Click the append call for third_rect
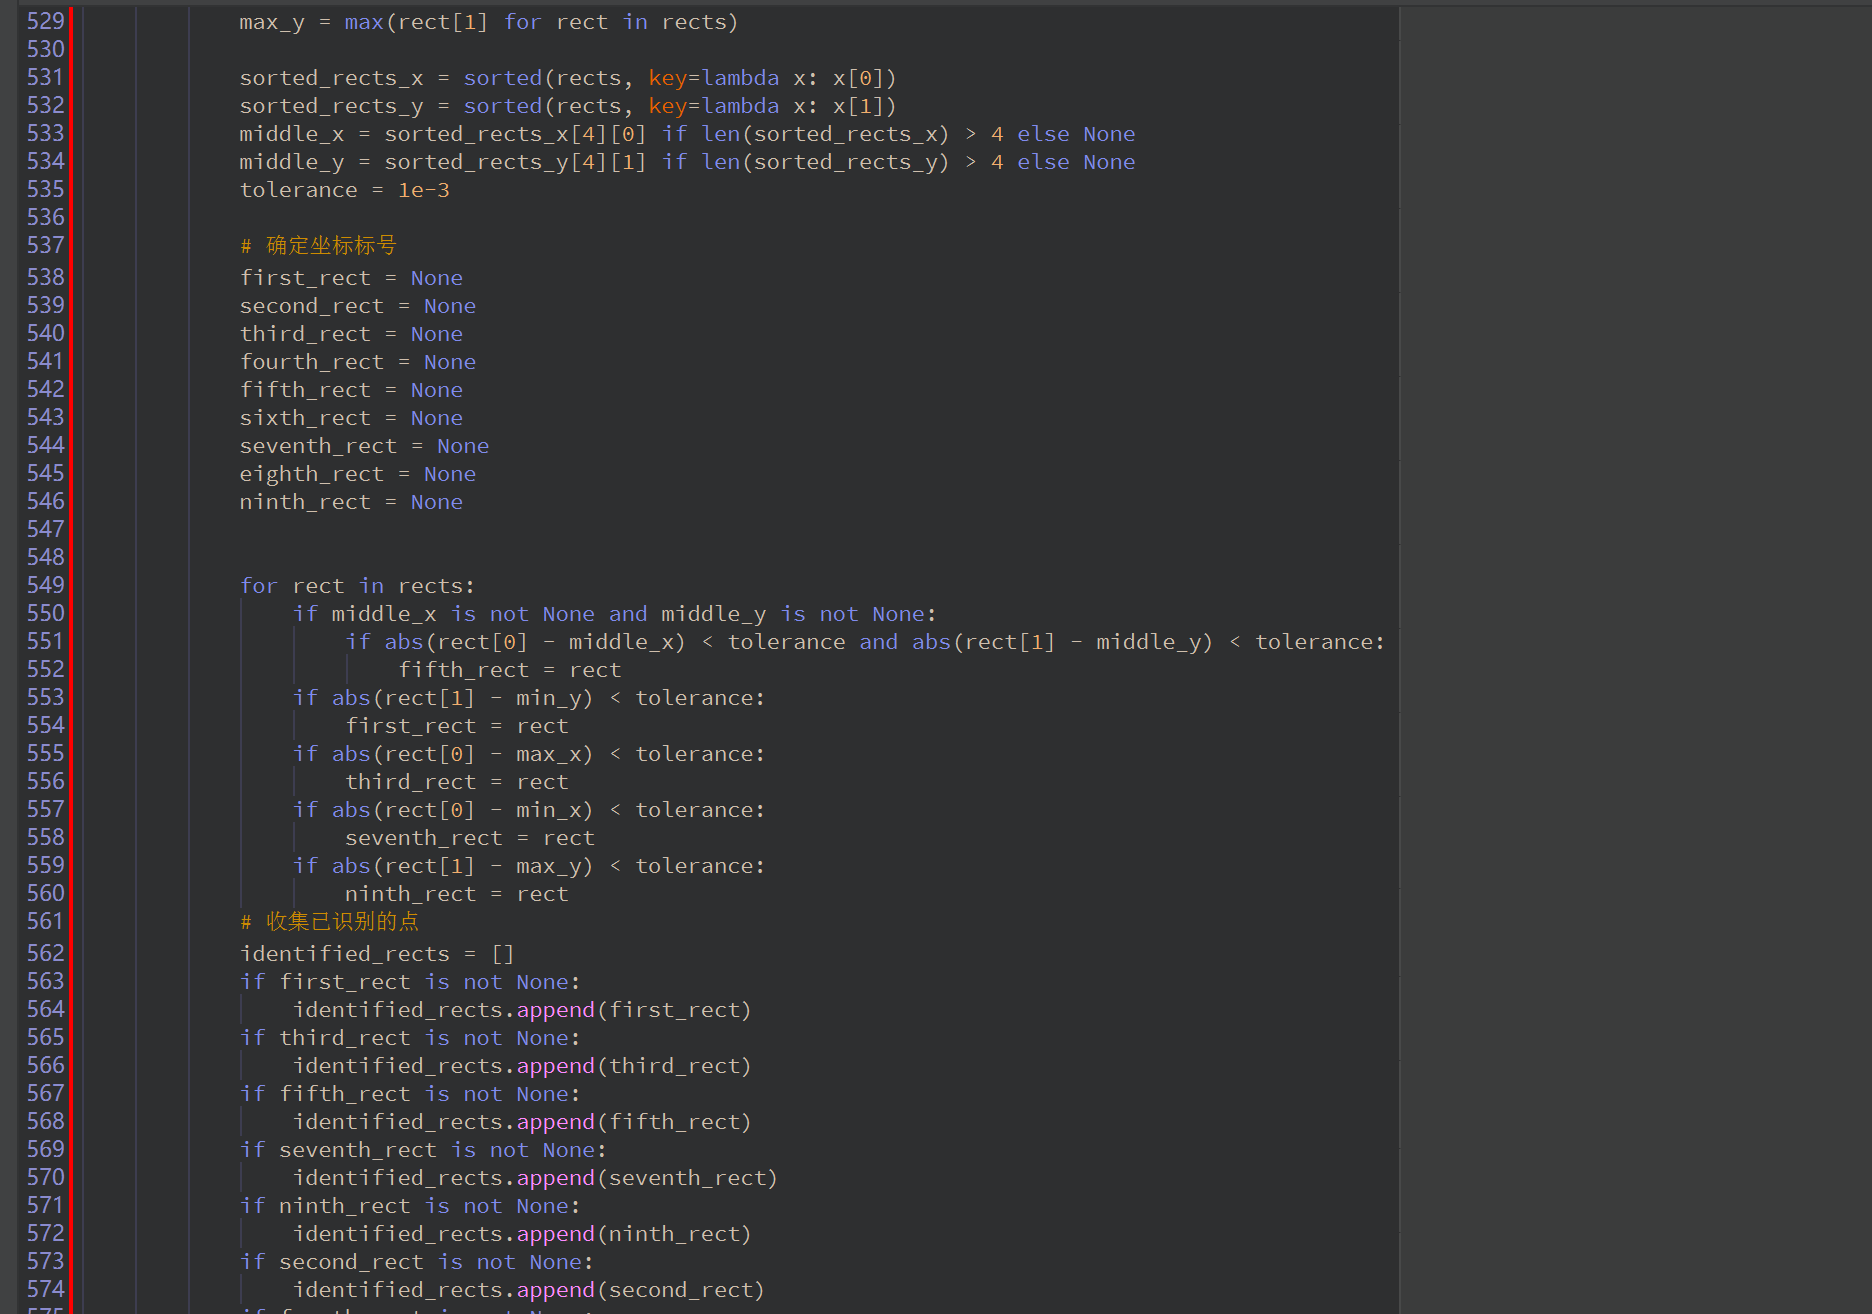This screenshot has width=1872, height=1314. (x=555, y=1066)
